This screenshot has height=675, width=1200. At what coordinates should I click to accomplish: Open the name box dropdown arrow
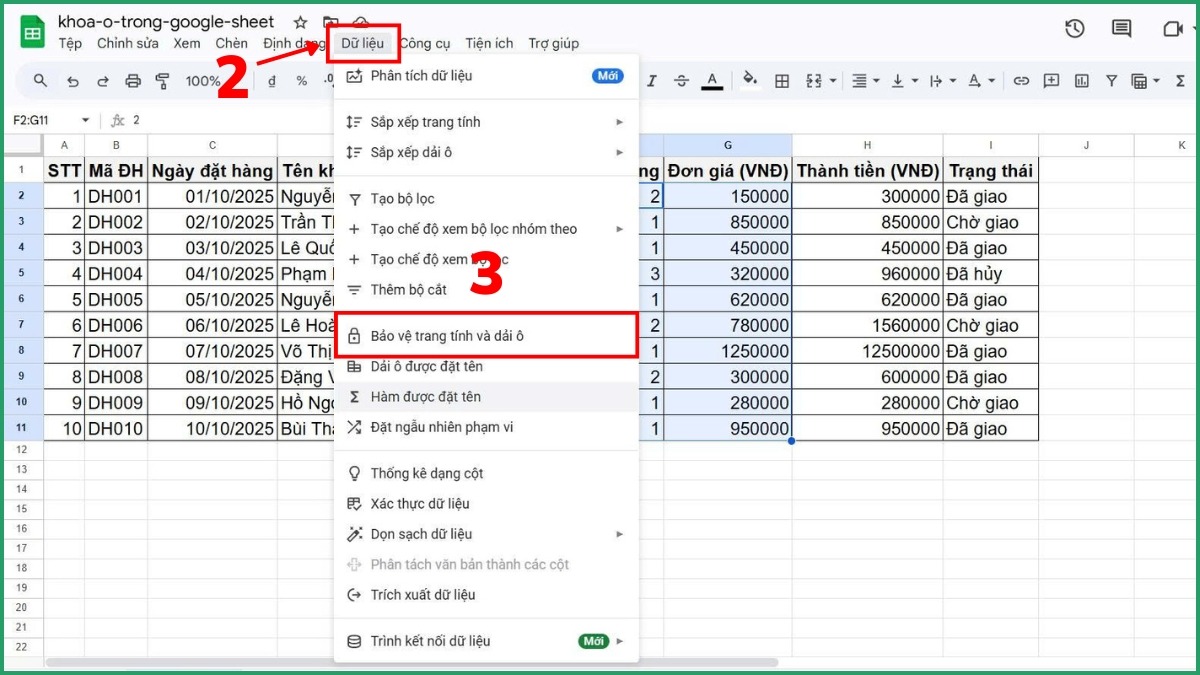(85, 120)
